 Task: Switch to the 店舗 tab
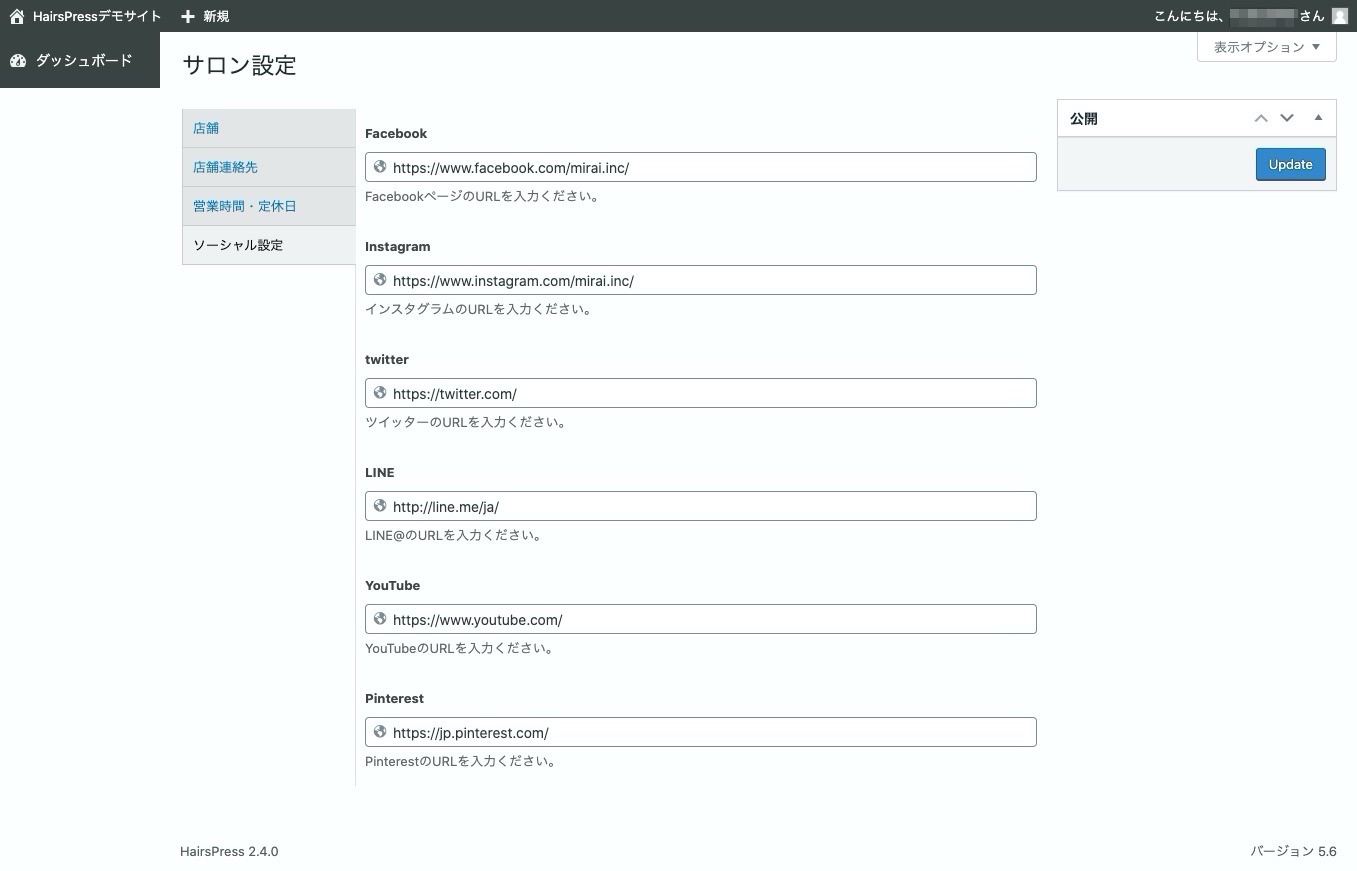(206, 128)
